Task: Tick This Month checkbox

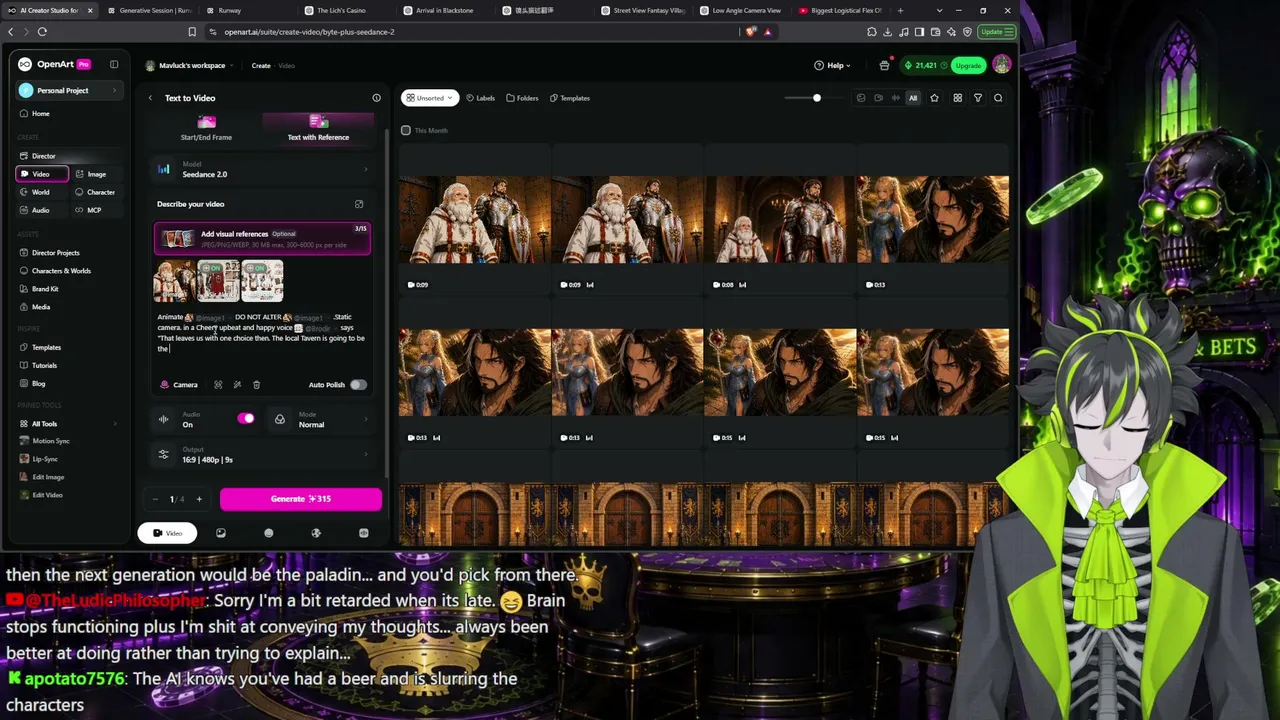Action: [x=405, y=130]
